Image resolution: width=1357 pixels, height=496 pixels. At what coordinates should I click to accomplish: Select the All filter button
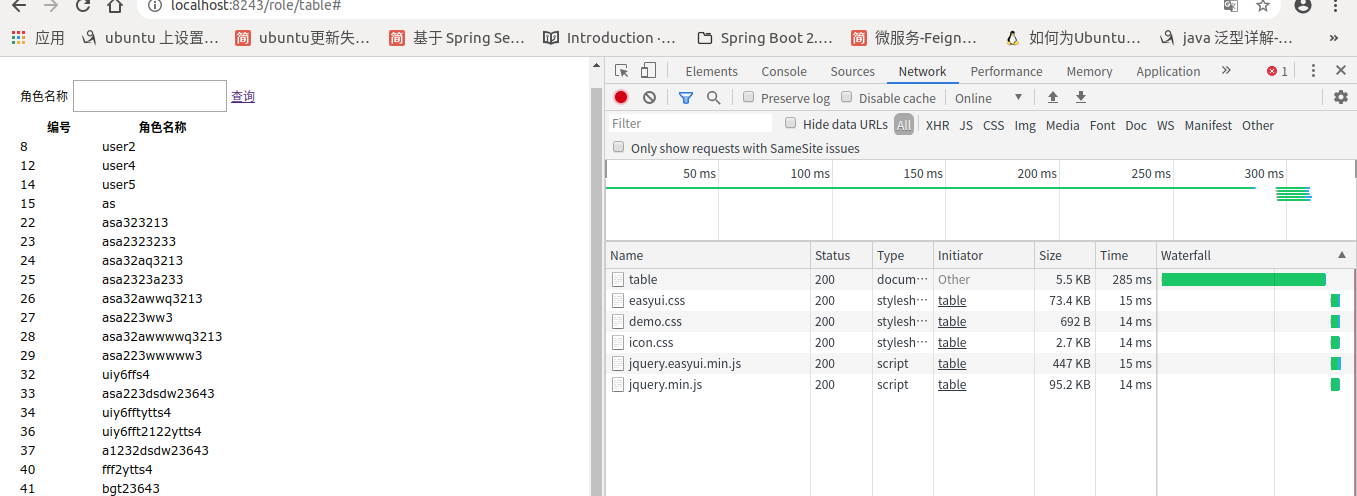[904, 125]
